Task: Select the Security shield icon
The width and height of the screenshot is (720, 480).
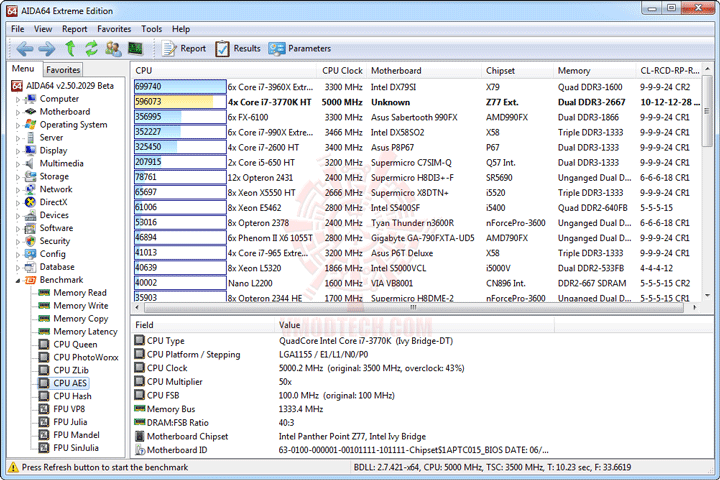Action: coord(30,241)
